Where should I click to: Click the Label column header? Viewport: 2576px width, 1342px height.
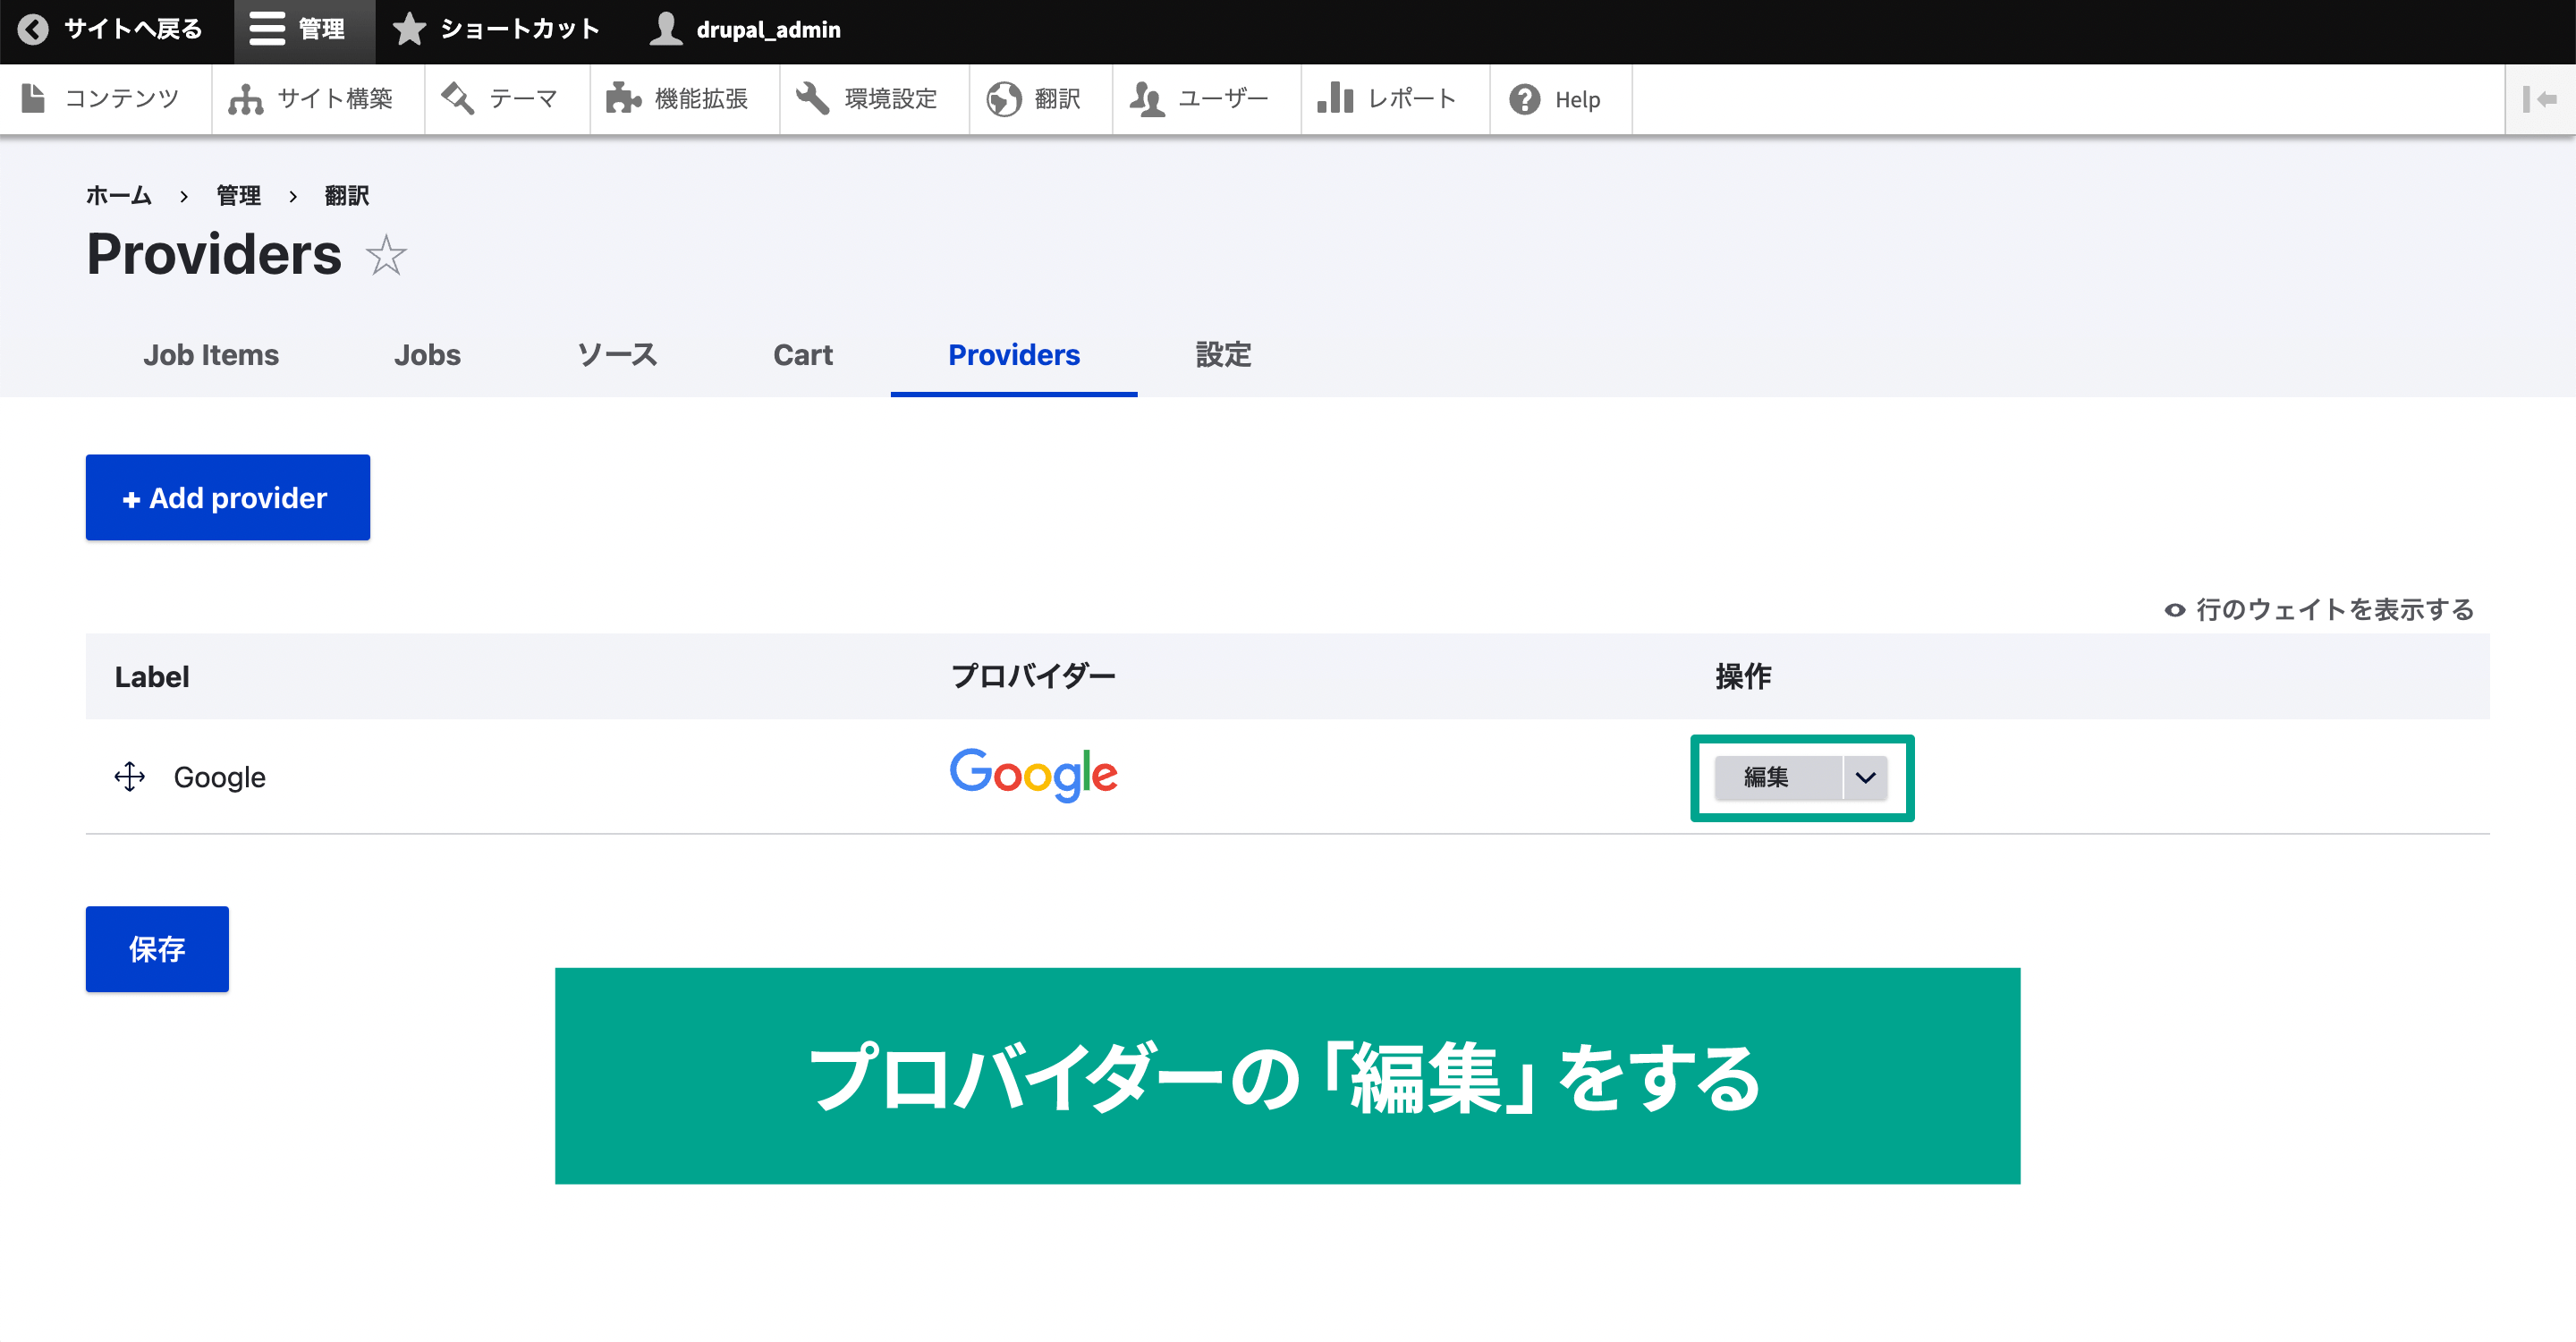click(x=152, y=677)
